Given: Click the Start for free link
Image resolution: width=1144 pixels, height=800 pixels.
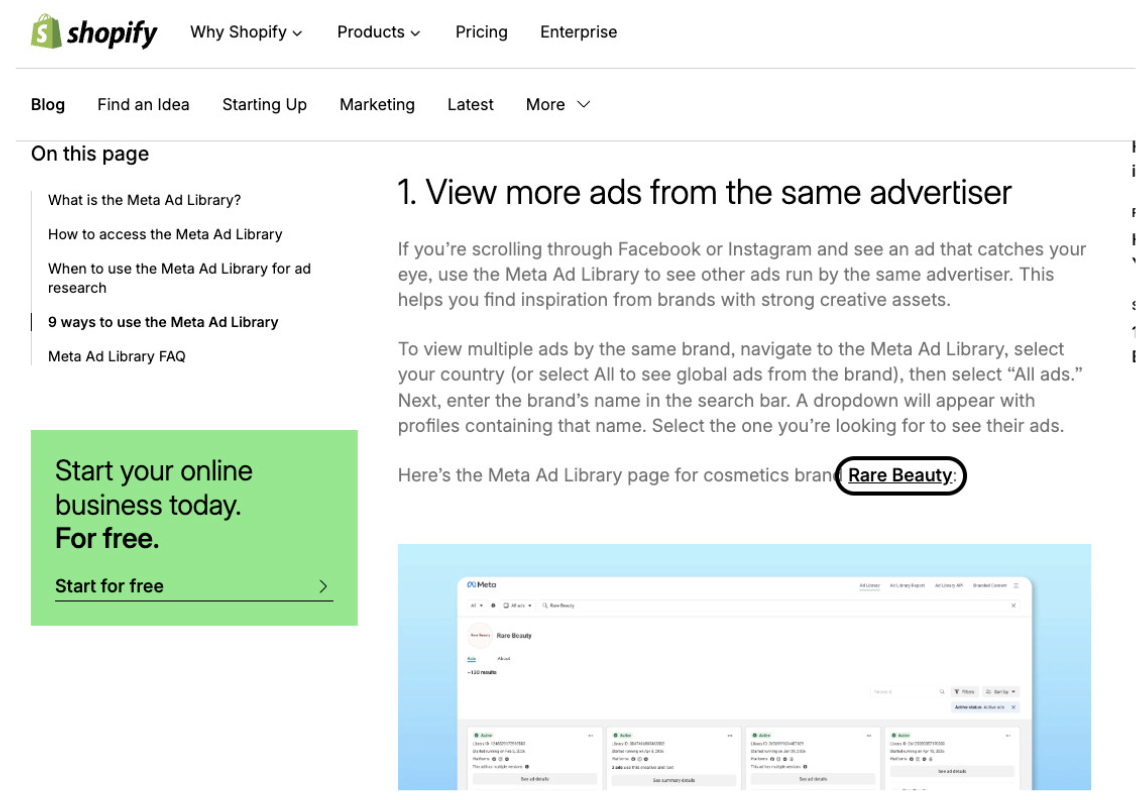Looking at the screenshot, I should coord(109,586).
